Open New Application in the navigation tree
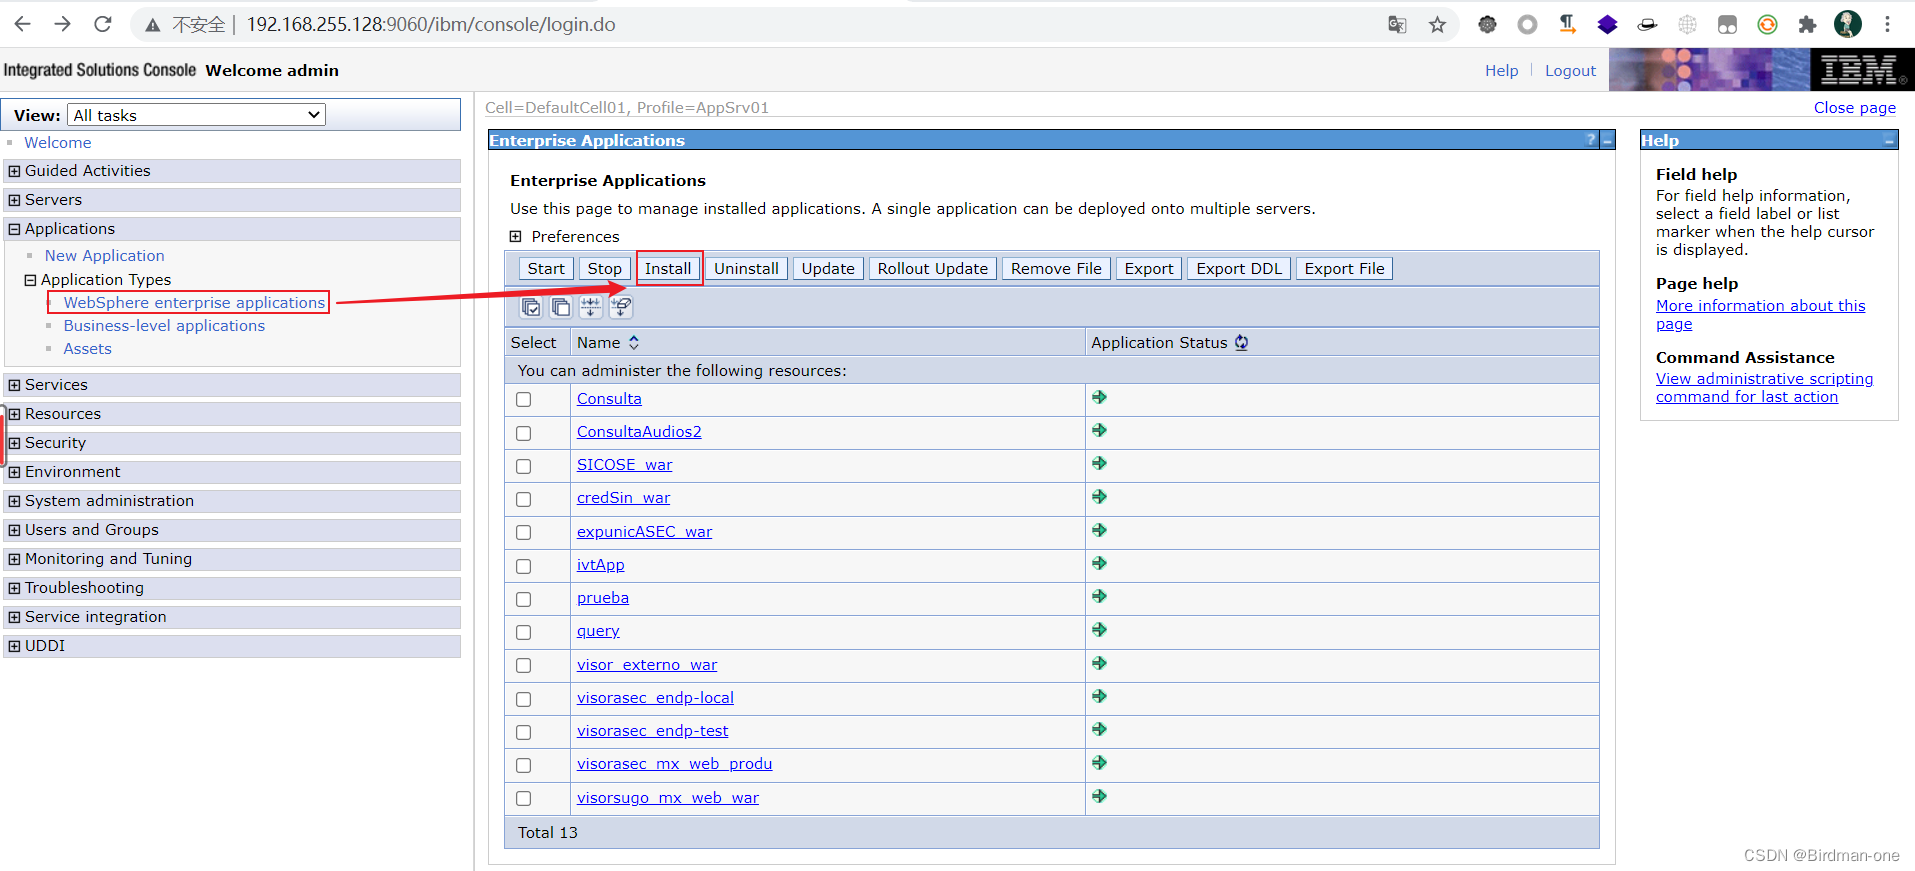Screen dimensions: 1915x871 click(x=104, y=256)
